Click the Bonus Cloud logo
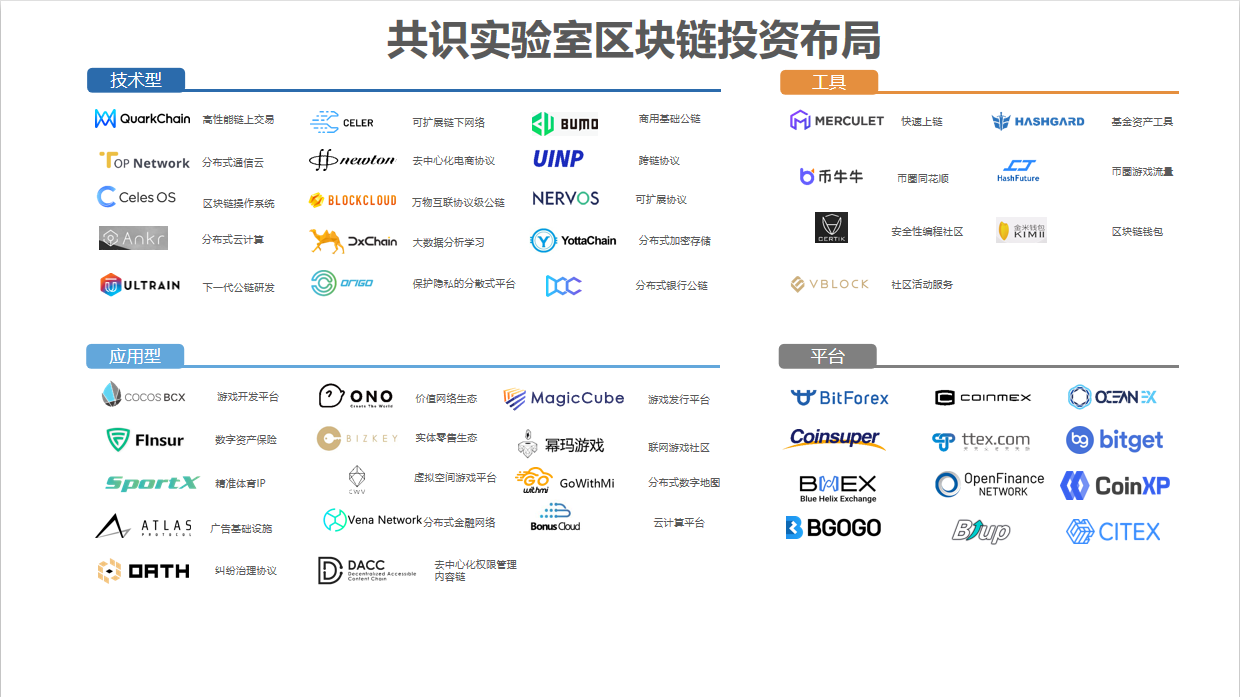 tap(555, 518)
